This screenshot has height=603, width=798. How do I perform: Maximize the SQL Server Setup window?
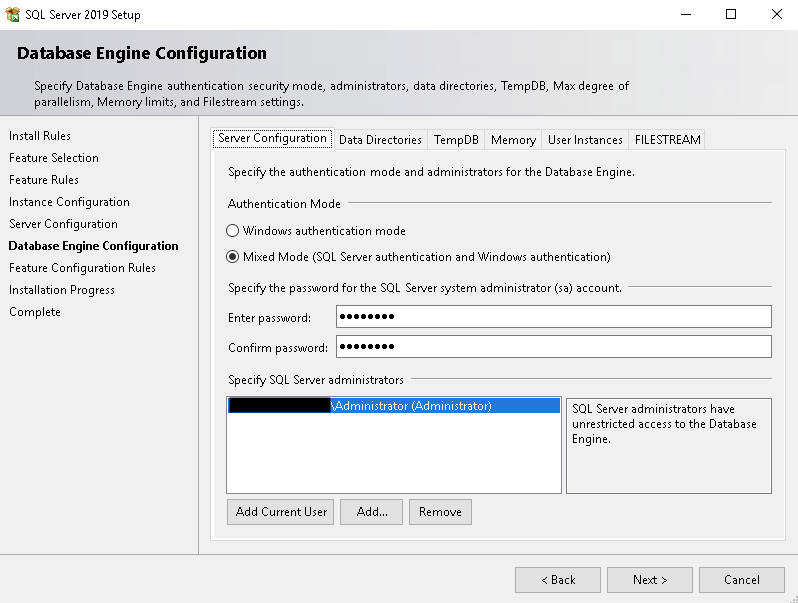(x=731, y=14)
